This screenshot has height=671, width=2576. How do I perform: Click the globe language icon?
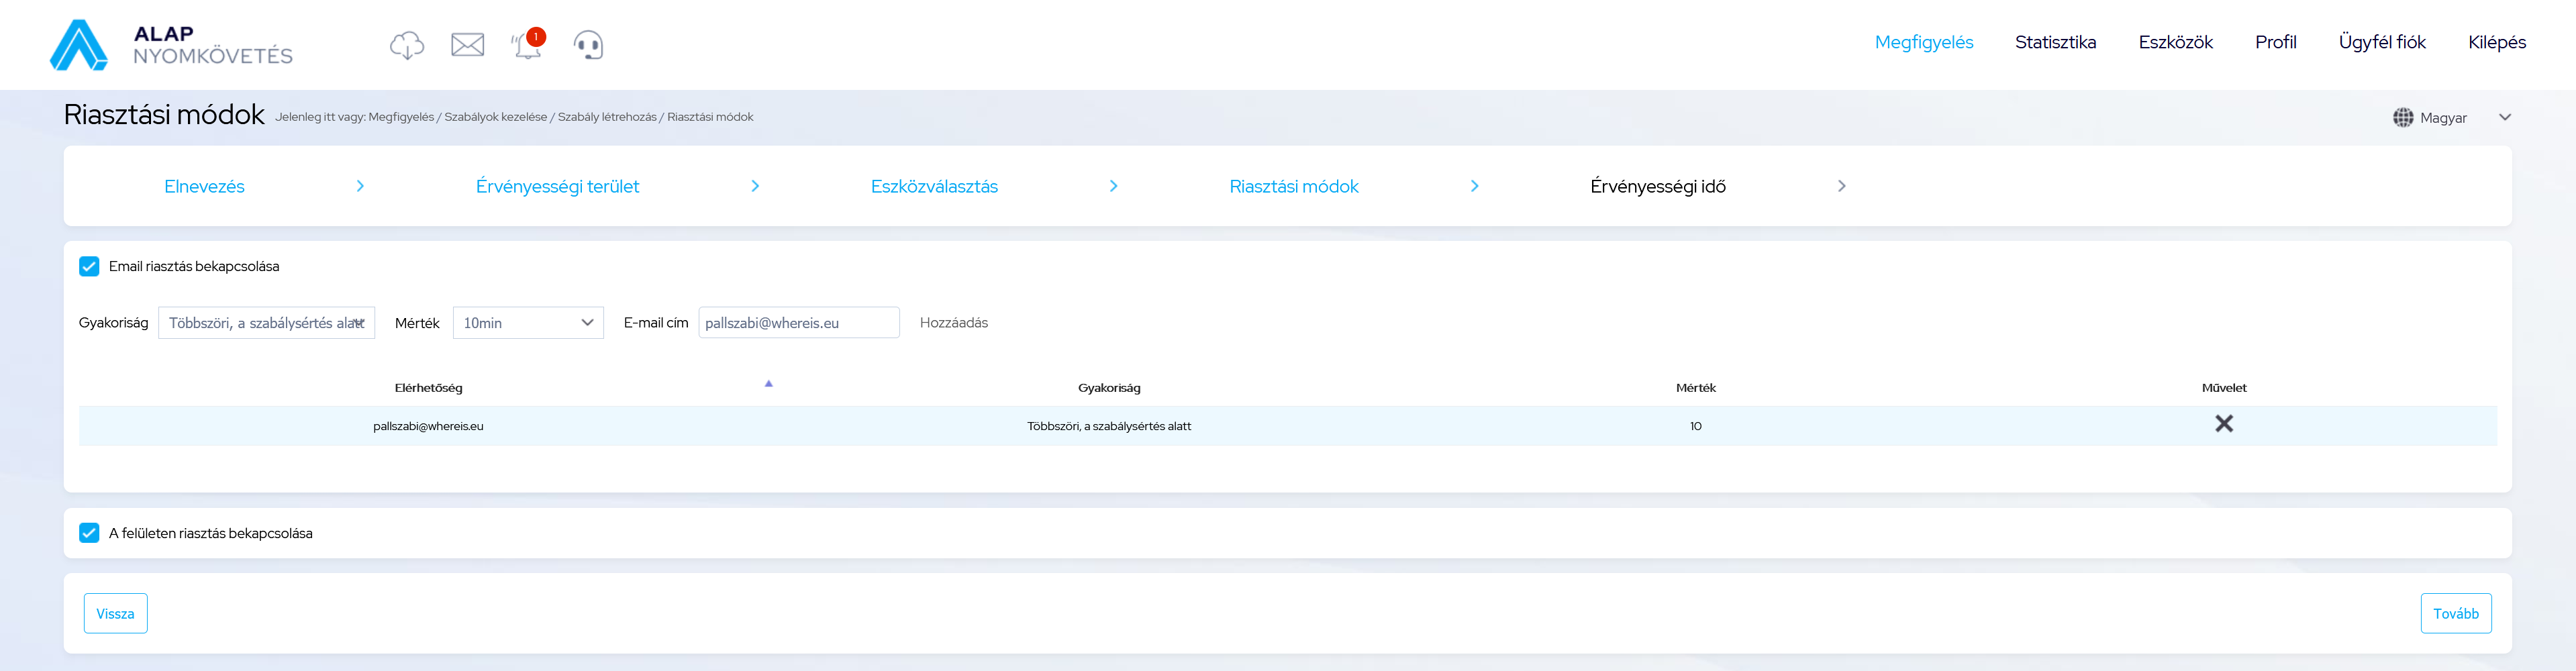click(x=2402, y=118)
